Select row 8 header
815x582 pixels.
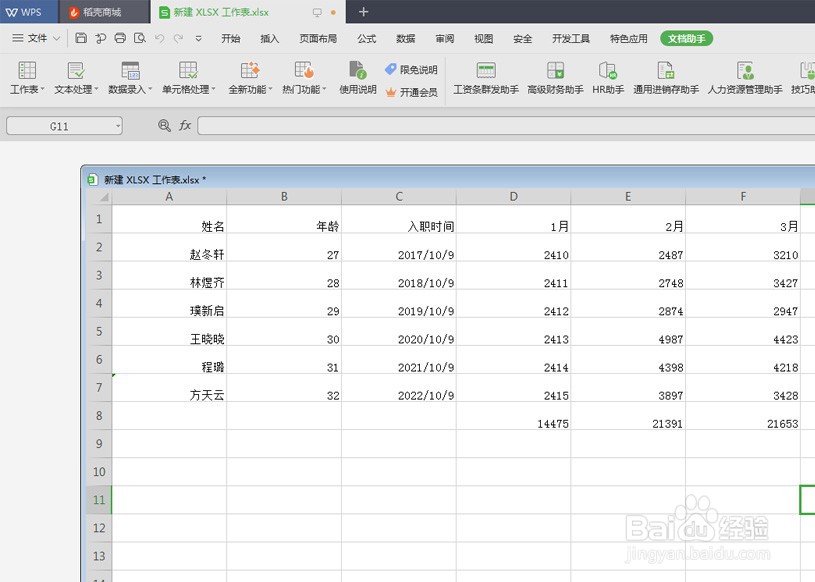pos(99,415)
